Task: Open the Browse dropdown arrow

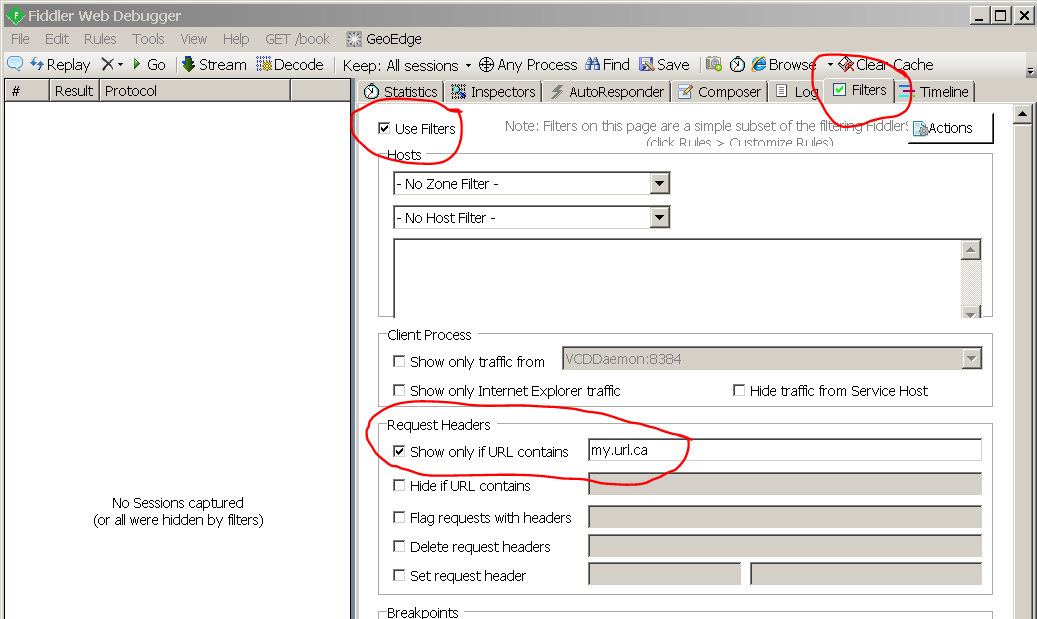Action: 830,65
